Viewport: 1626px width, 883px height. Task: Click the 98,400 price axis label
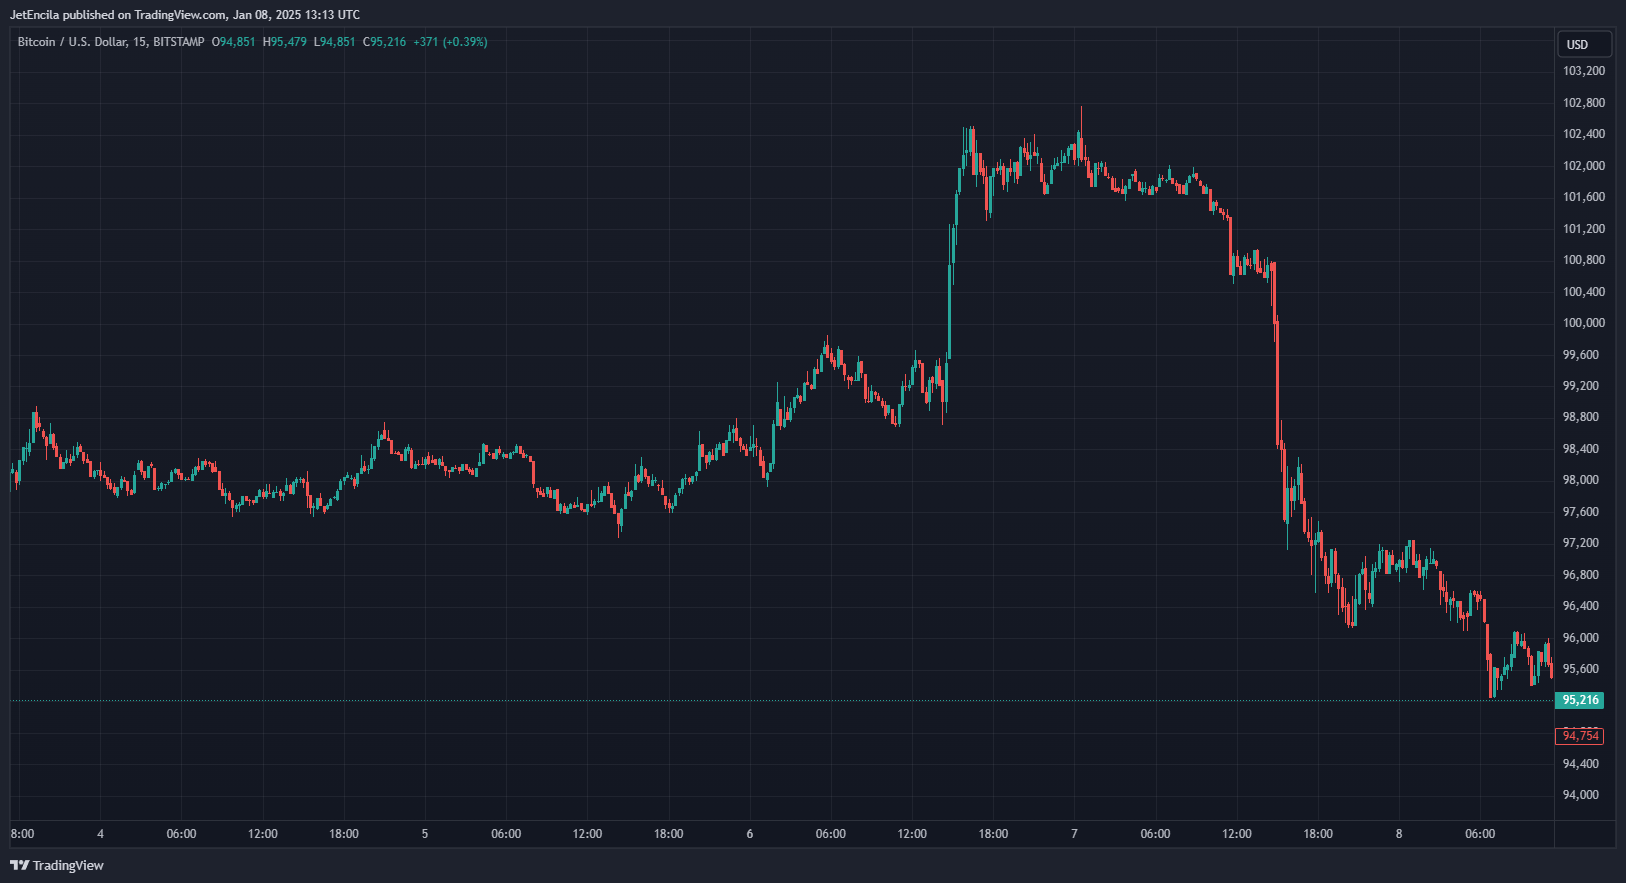(1581, 449)
